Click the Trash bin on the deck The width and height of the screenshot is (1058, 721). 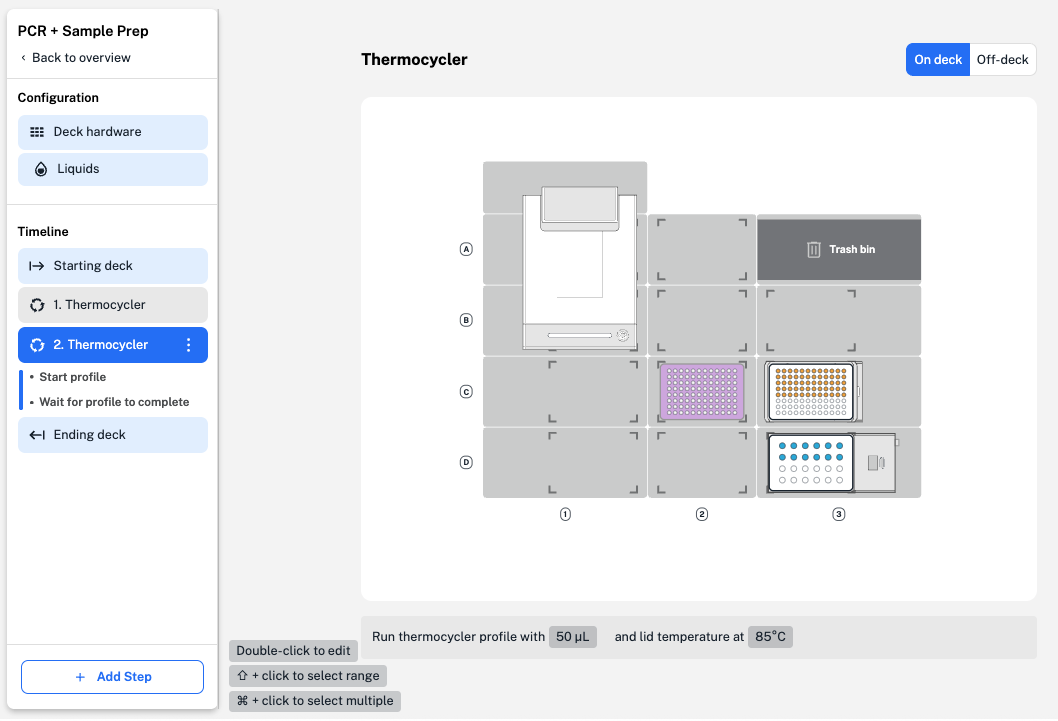point(838,249)
